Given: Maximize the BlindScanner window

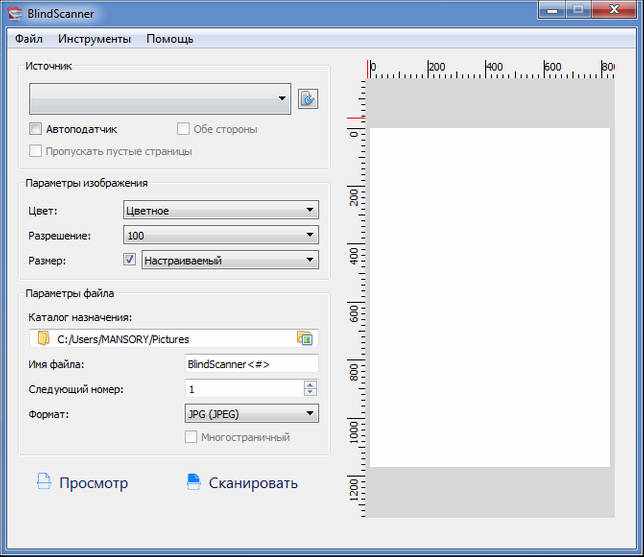Looking at the screenshot, I should [x=579, y=9].
